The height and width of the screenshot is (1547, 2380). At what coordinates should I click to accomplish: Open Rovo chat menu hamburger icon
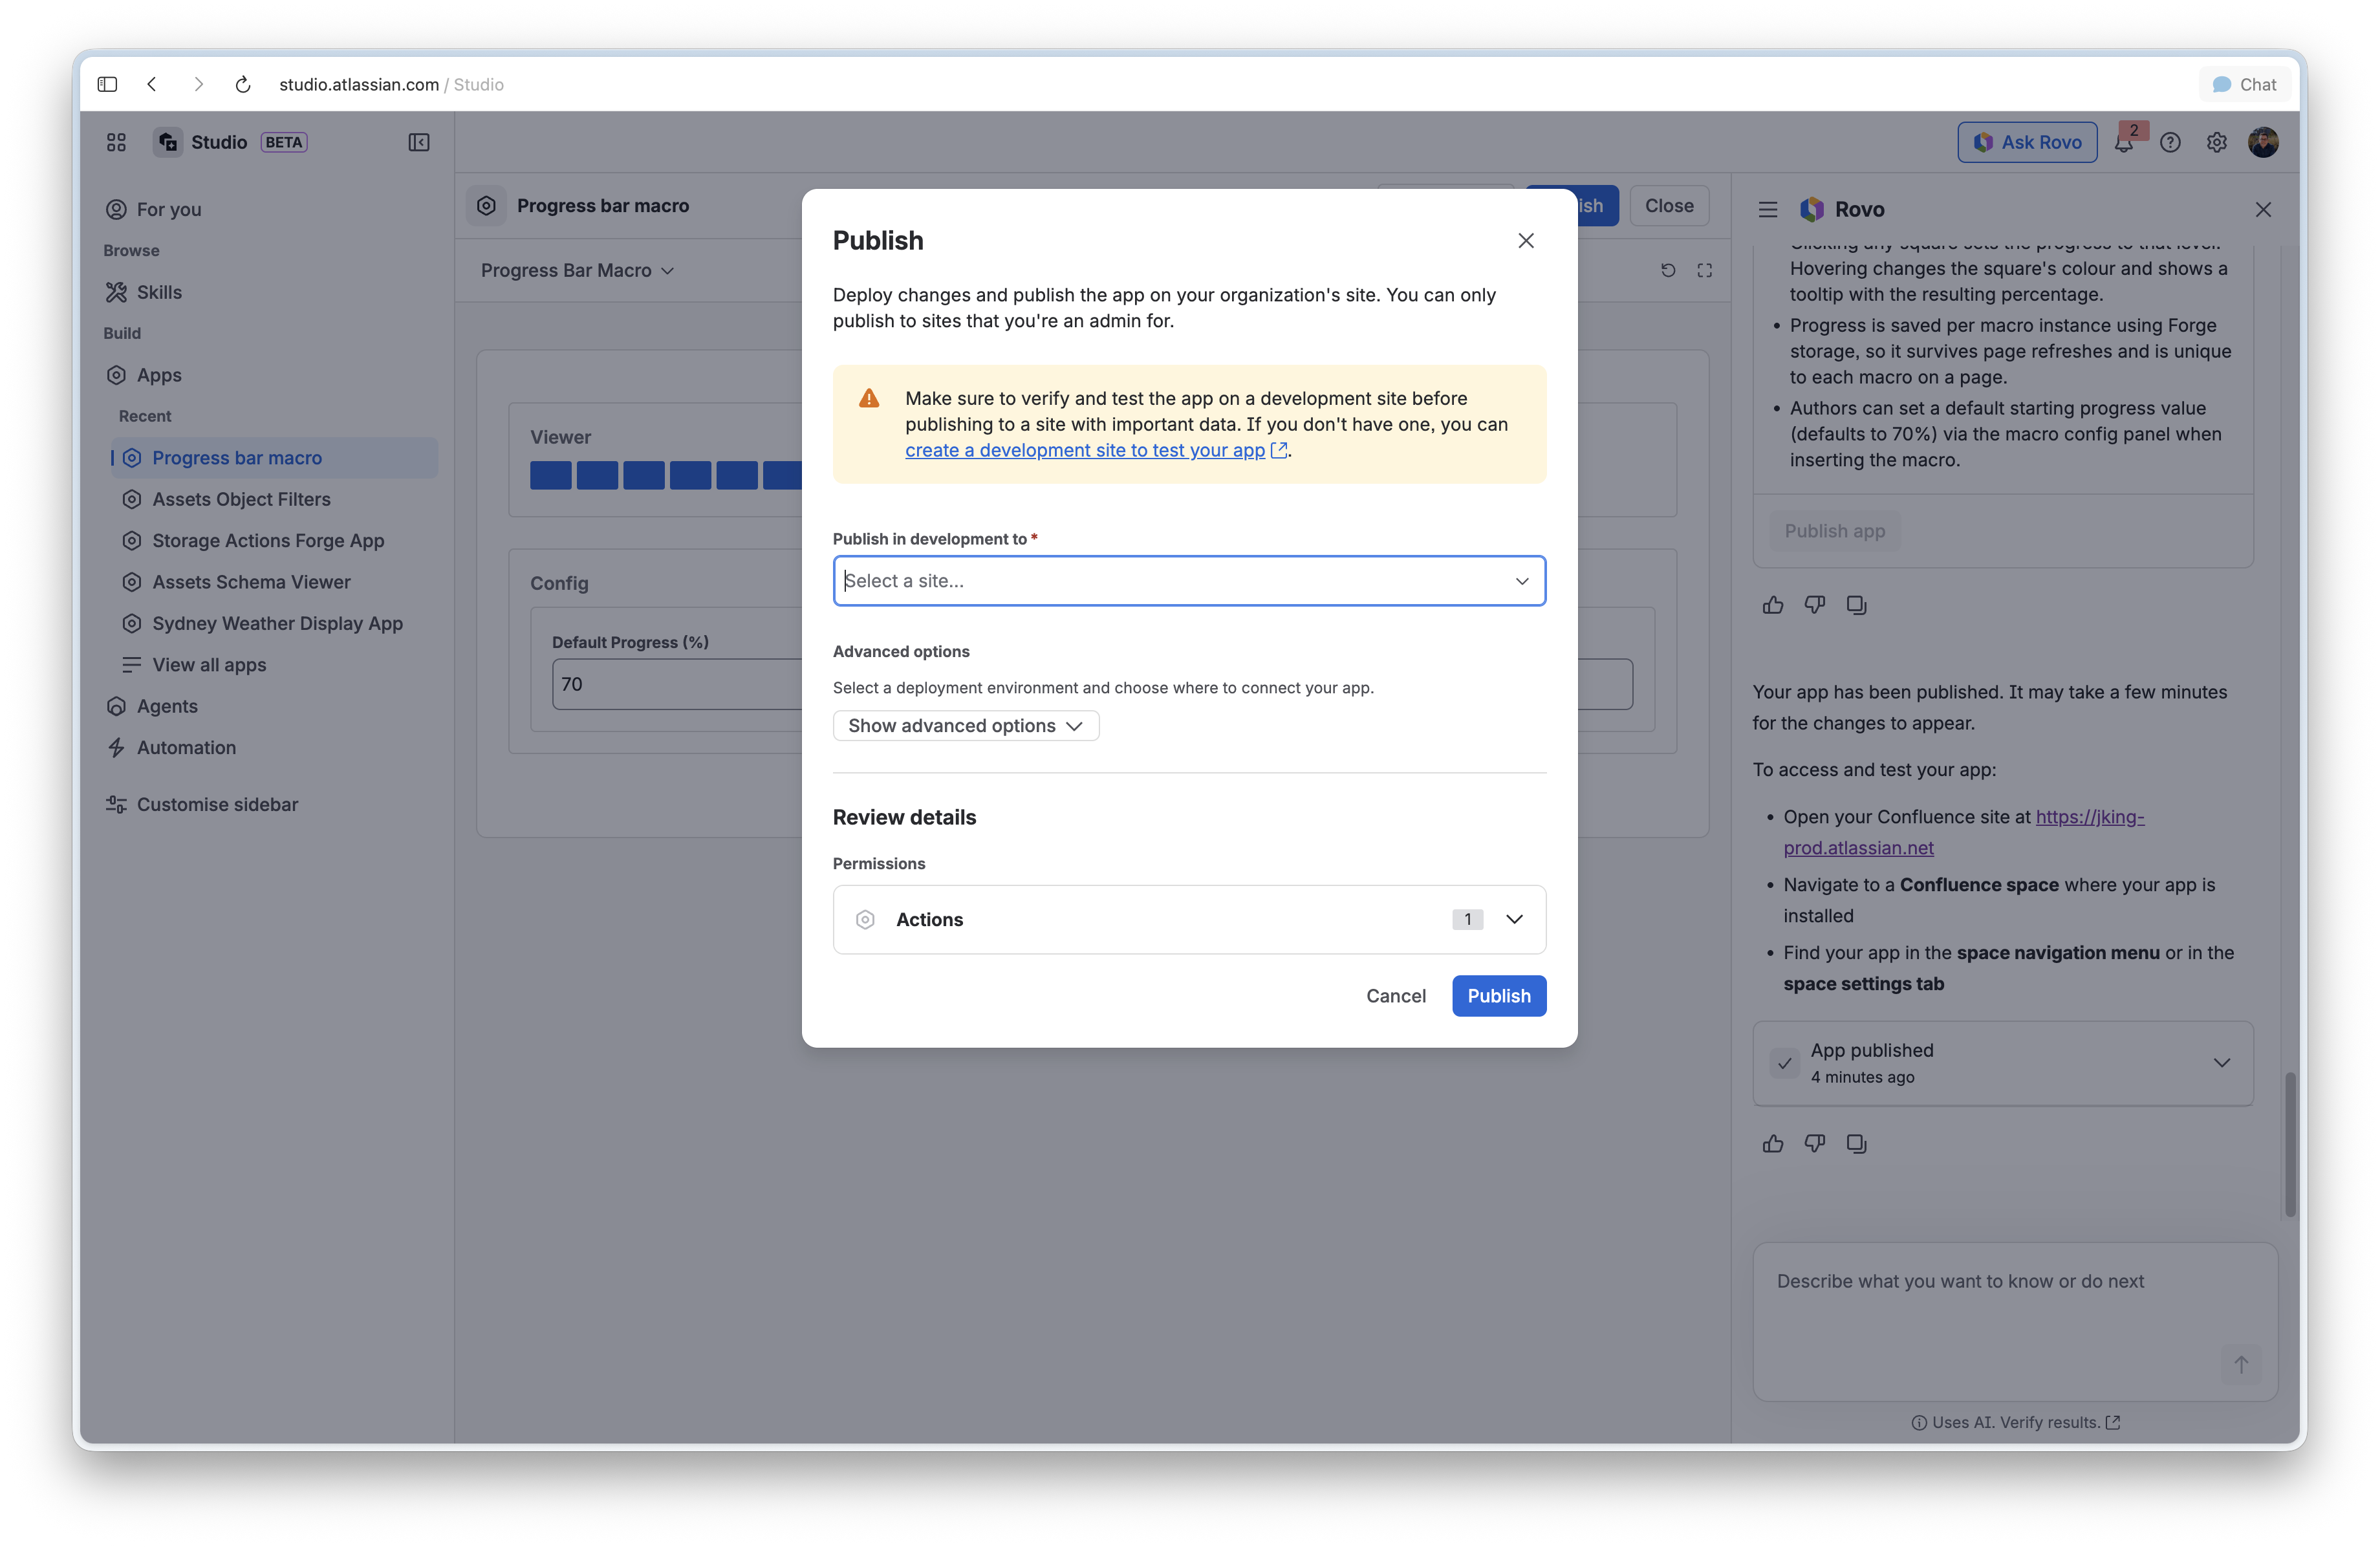pyautogui.click(x=1768, y=209)
